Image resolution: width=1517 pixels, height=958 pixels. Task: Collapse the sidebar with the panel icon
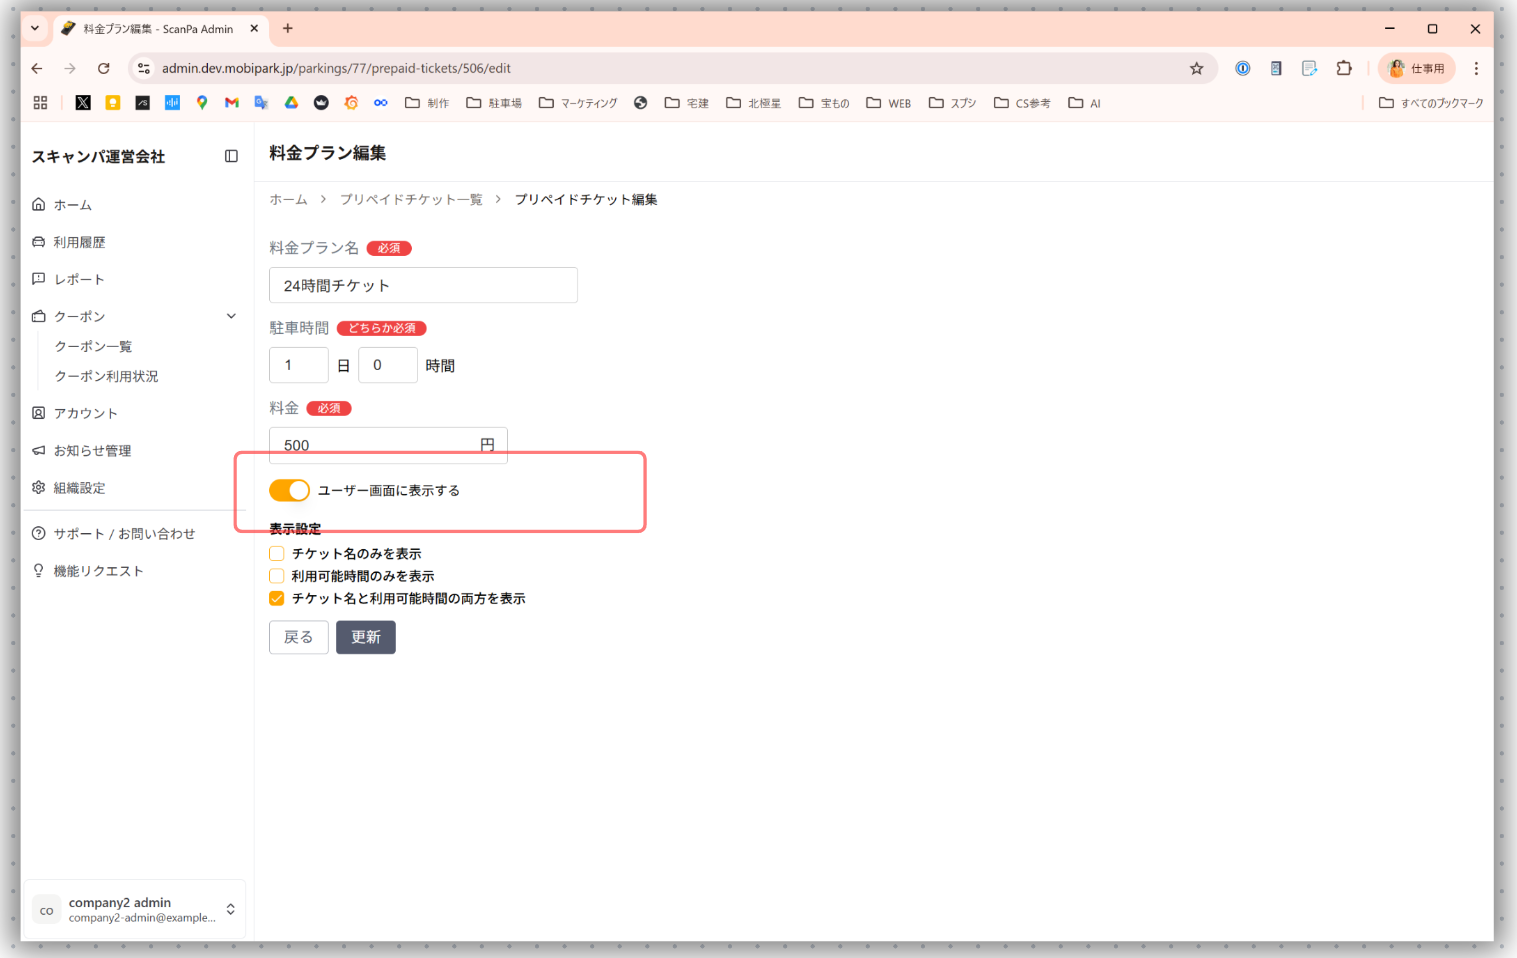231,156
